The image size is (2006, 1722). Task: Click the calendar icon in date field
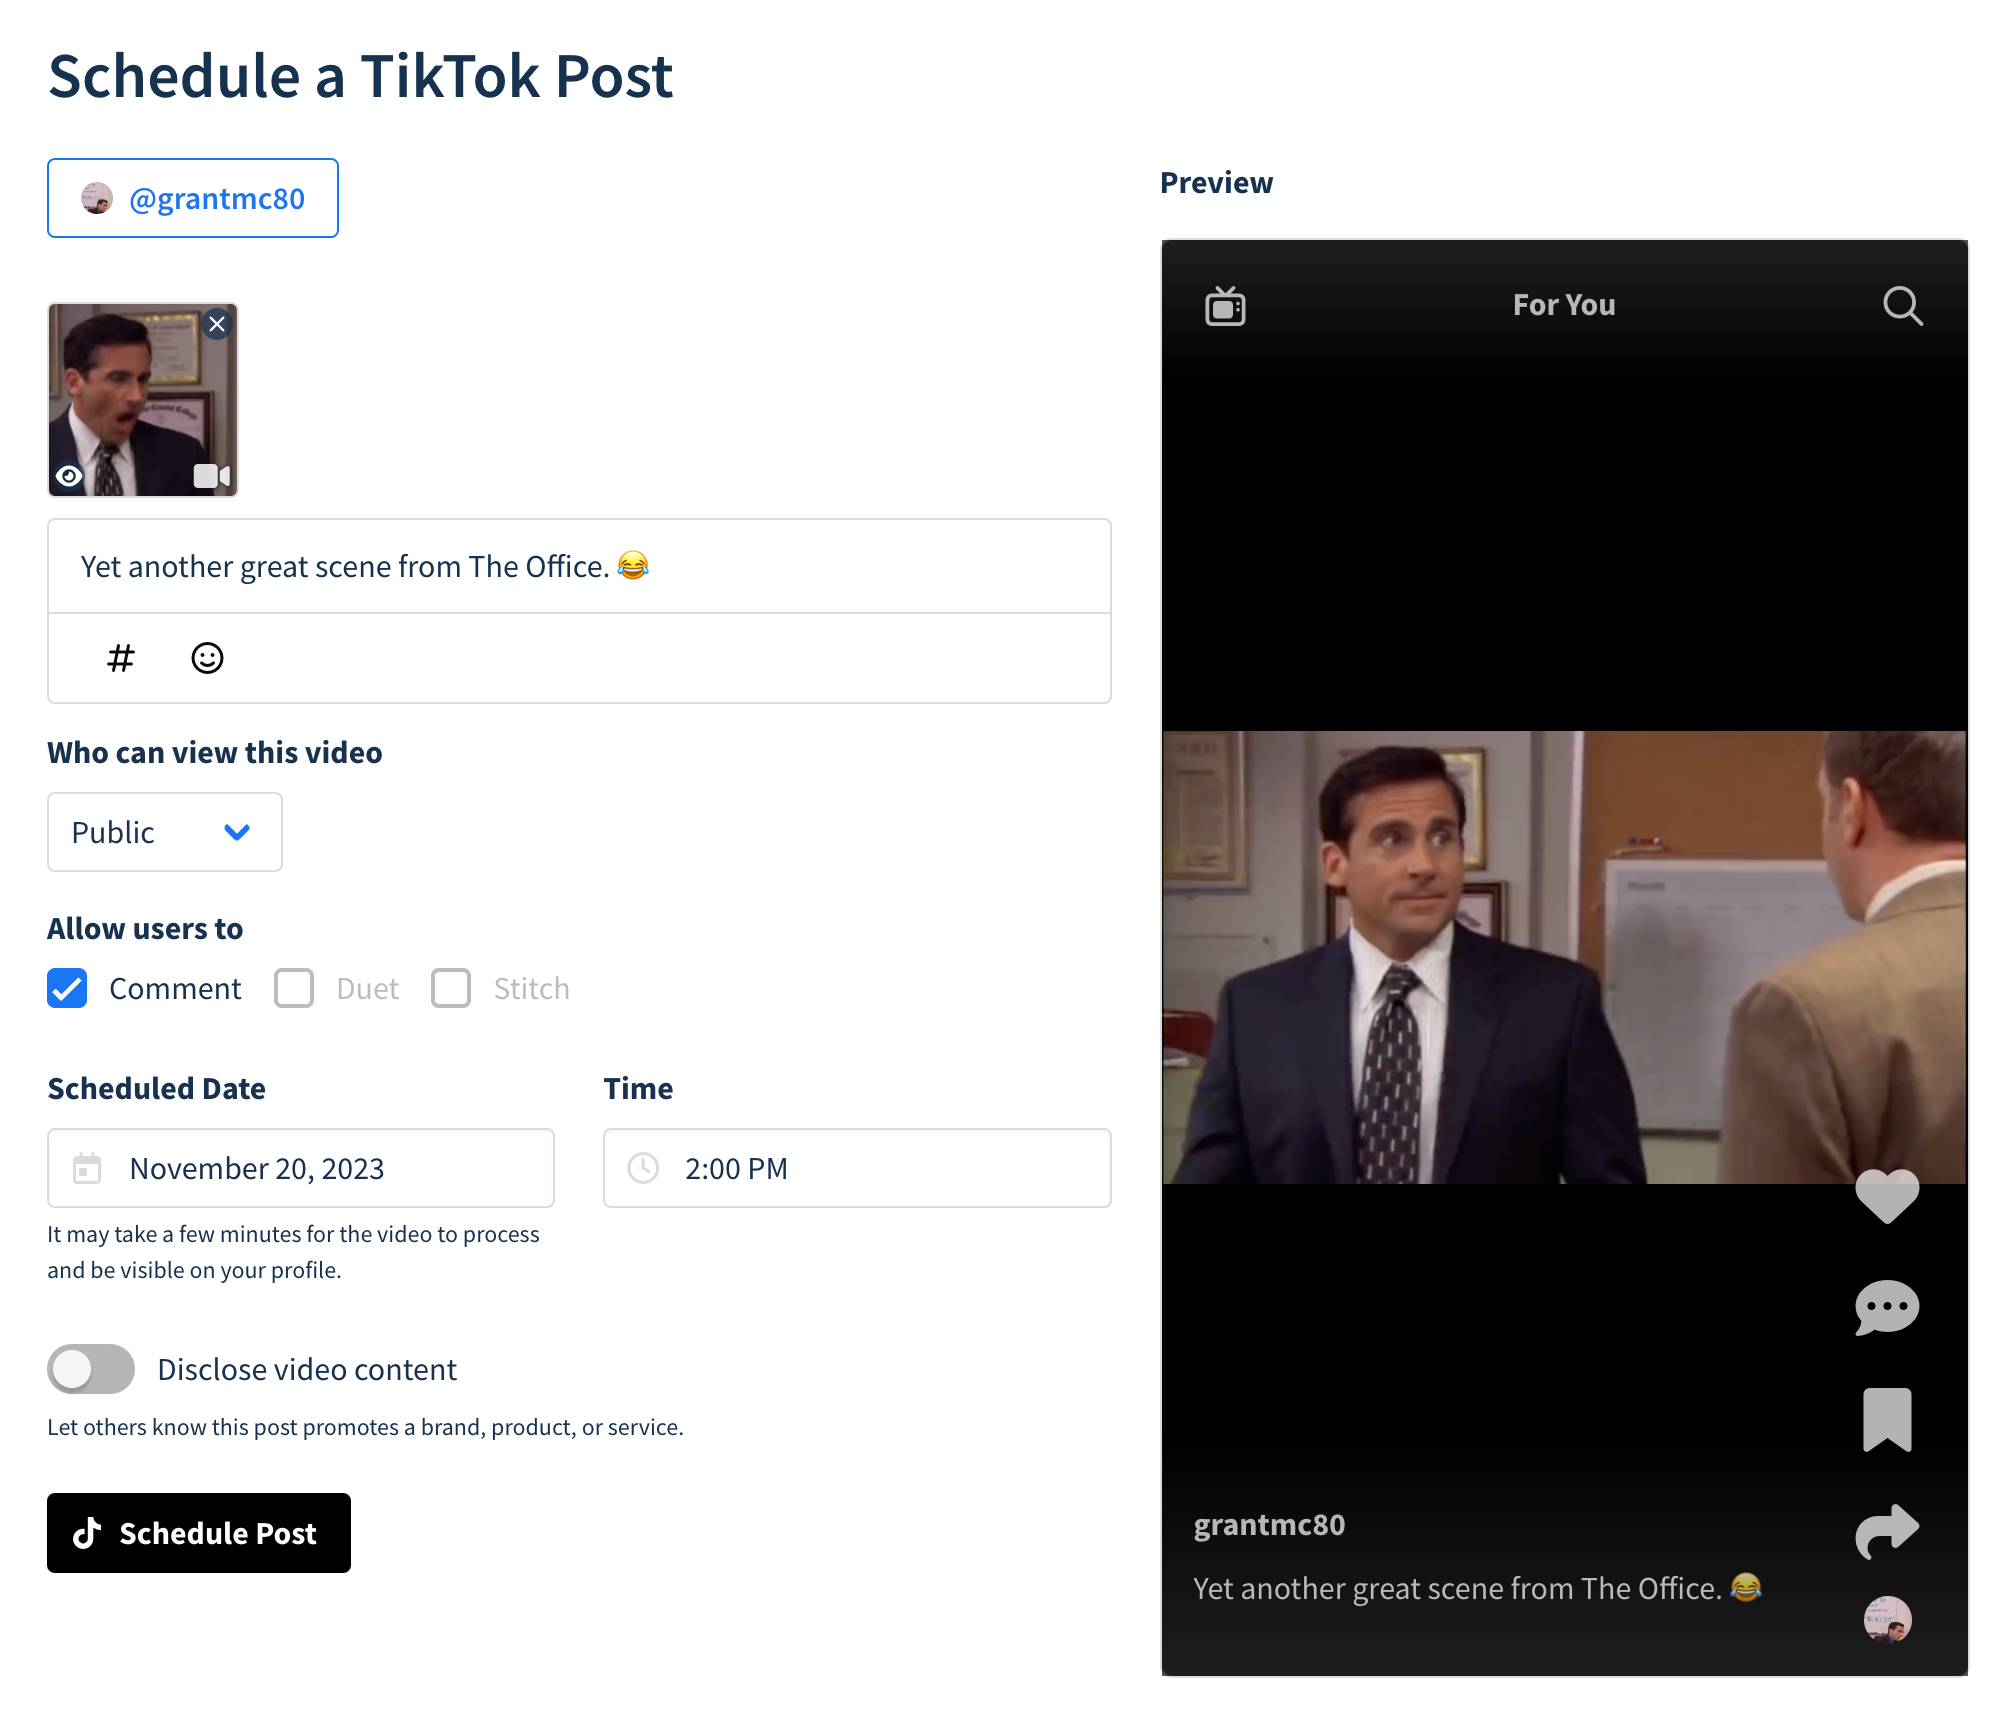click(x=87, y=1168)
